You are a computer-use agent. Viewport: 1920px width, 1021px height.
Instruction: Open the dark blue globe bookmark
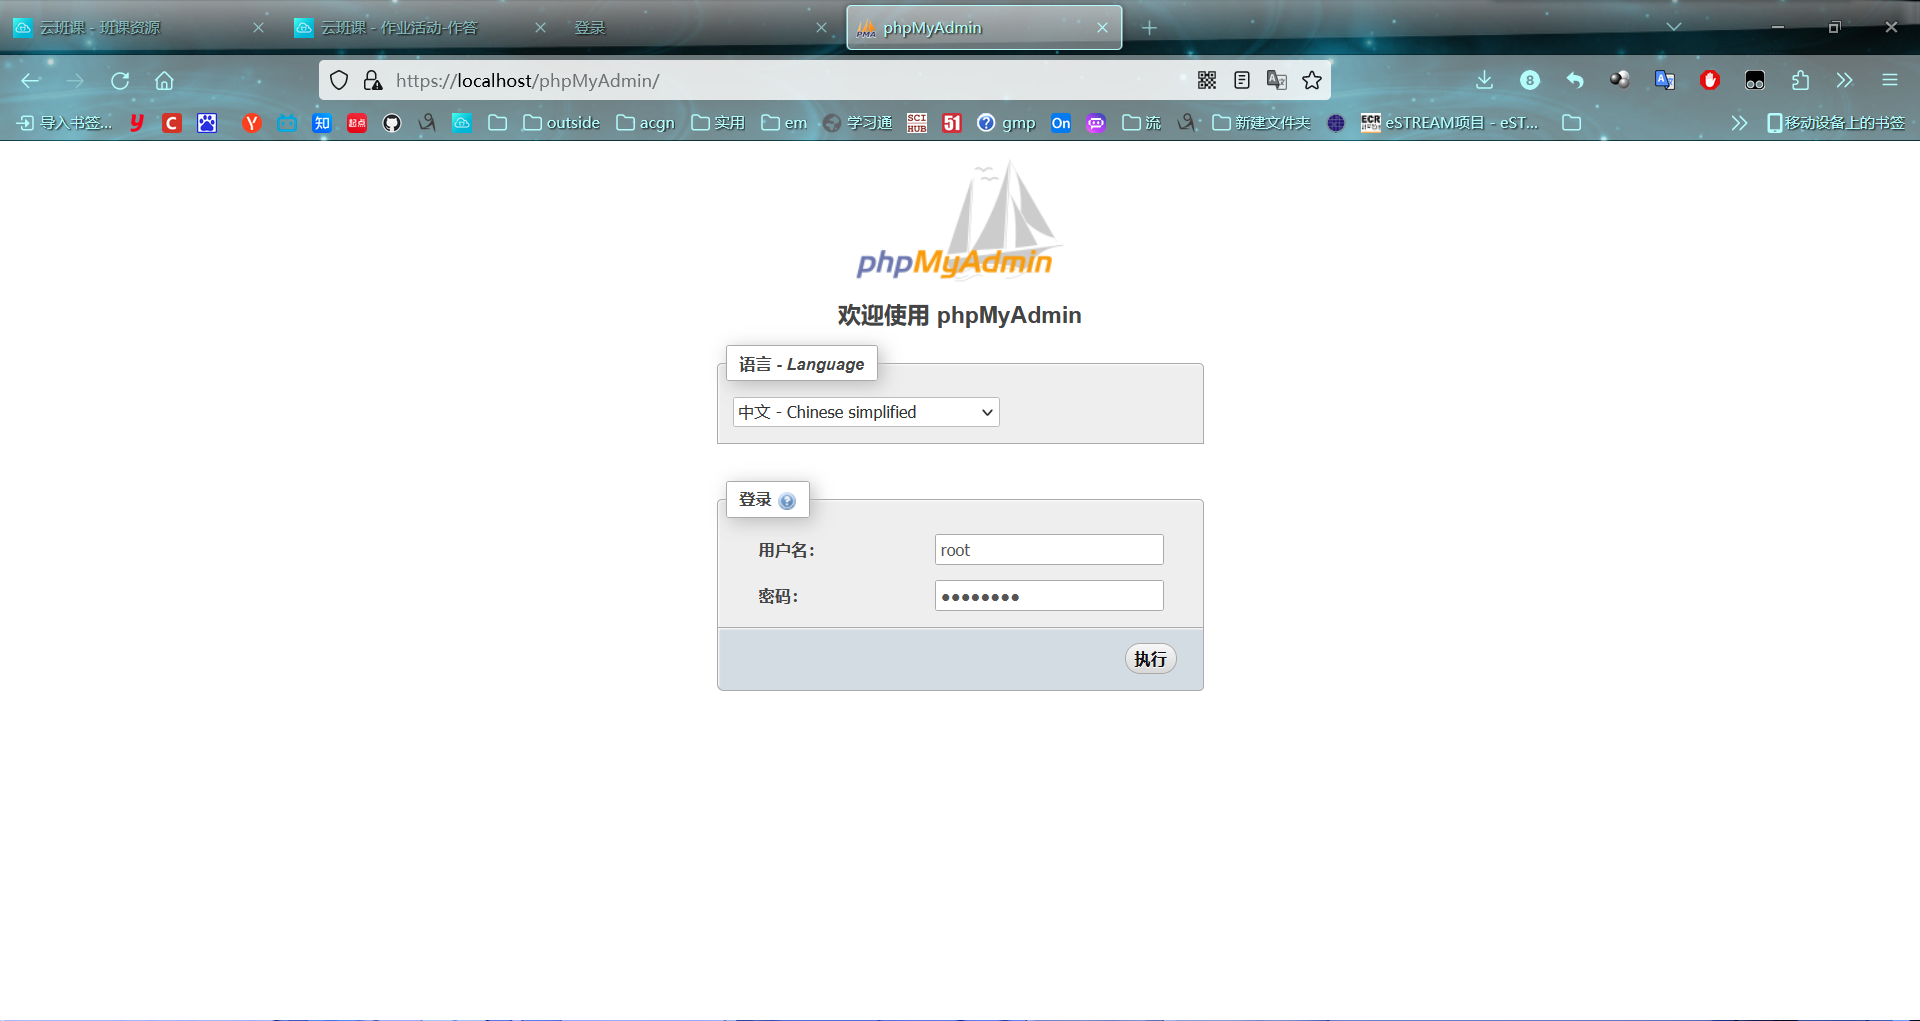[1336, 123]
